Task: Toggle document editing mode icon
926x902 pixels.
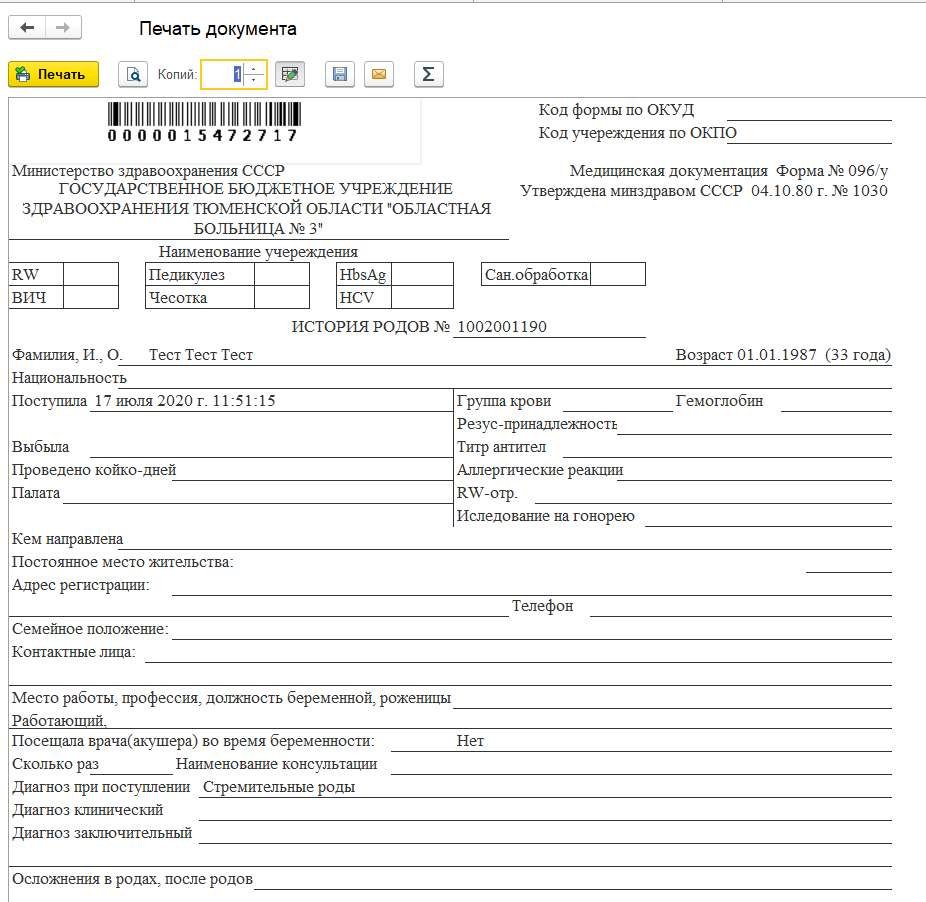Action: 290,75
